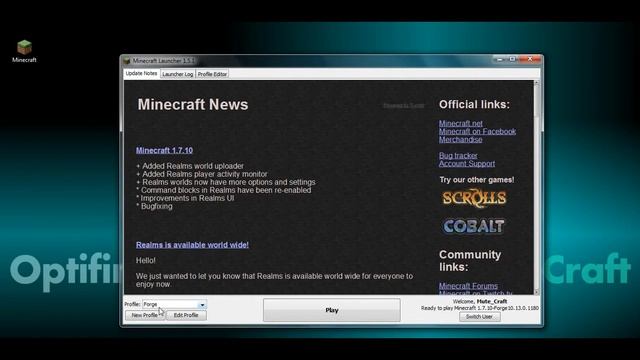The width and height of the screenshot is (640, 360).
Task: Open the Profile Editor tab
Action: [x=212, y=74]
